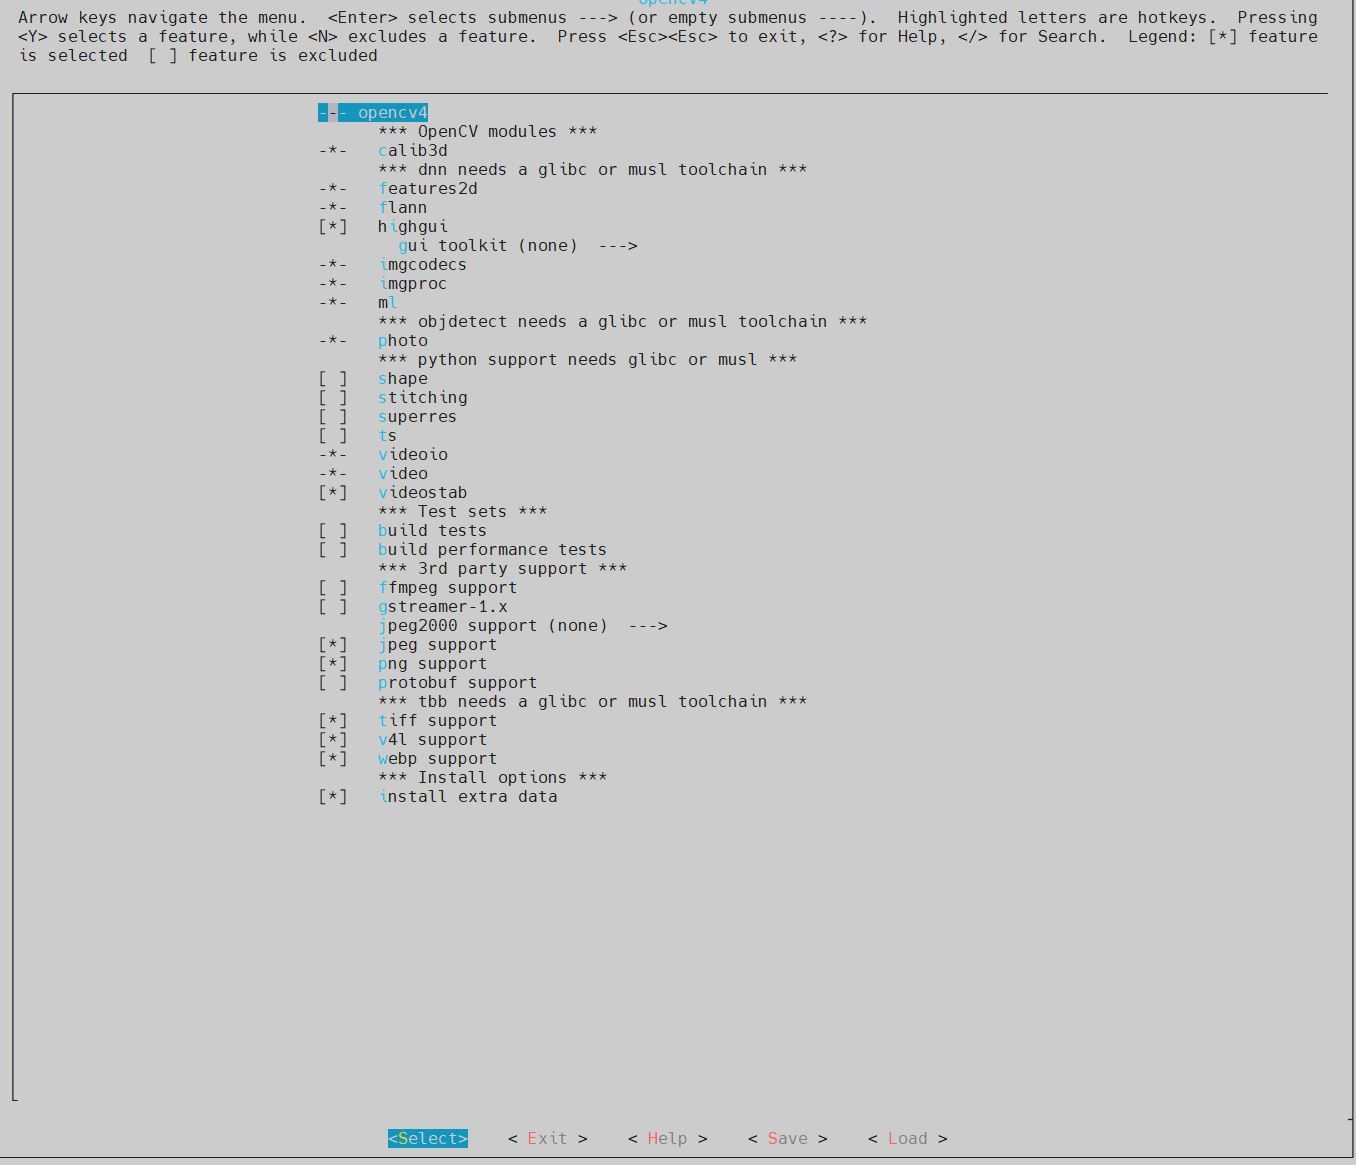Click the Select button
Viewport: 1356px width, 1165px height.
click(x=428, y=1139)
